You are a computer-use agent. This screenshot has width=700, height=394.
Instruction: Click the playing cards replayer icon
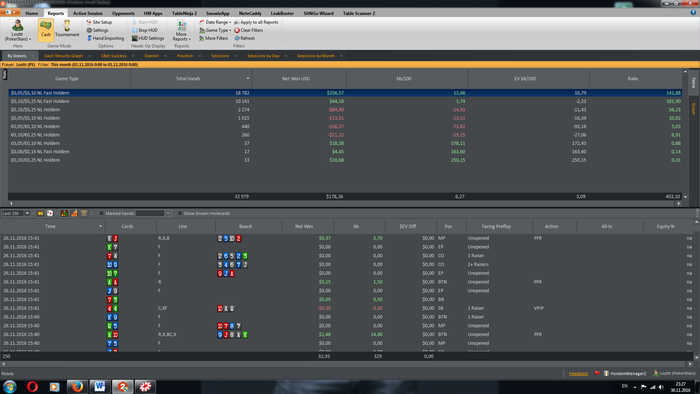[50, 213]
